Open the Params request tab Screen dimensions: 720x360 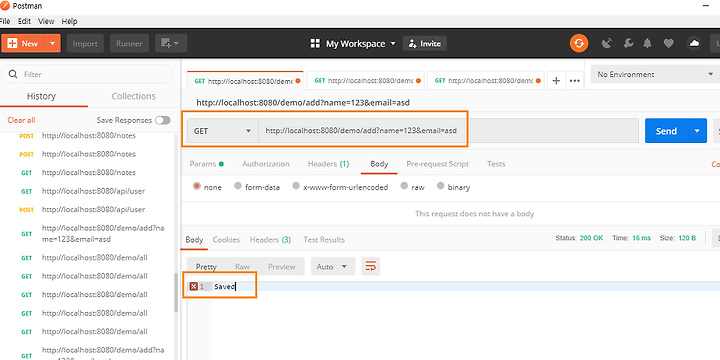coord(207,163)
